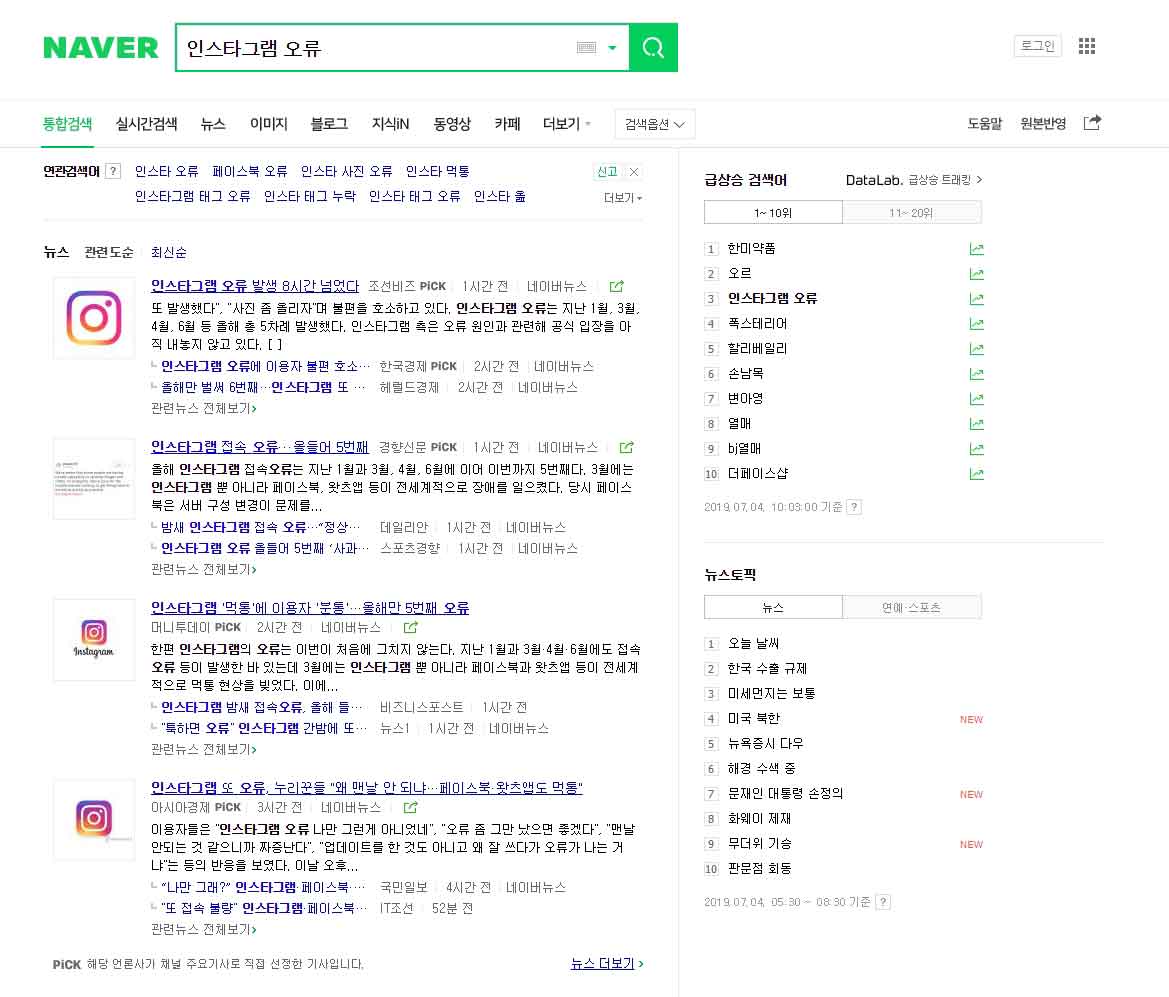Viewport: 1169px width, 997px height.
Task: Expand 관련뉴스 전체보기 under 경향신문 article
Action: 204,570
